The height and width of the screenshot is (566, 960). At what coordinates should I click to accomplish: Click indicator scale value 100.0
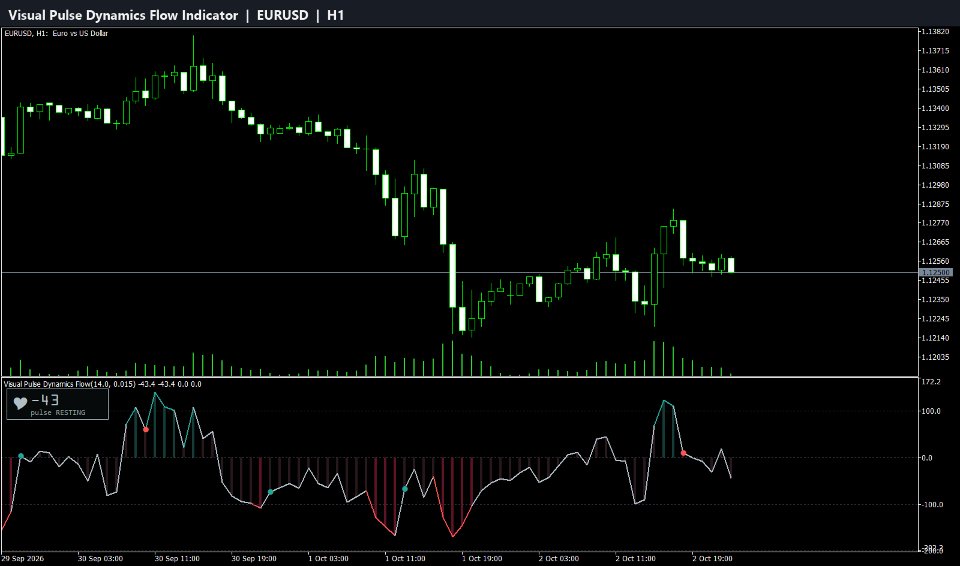click(931, 411)
